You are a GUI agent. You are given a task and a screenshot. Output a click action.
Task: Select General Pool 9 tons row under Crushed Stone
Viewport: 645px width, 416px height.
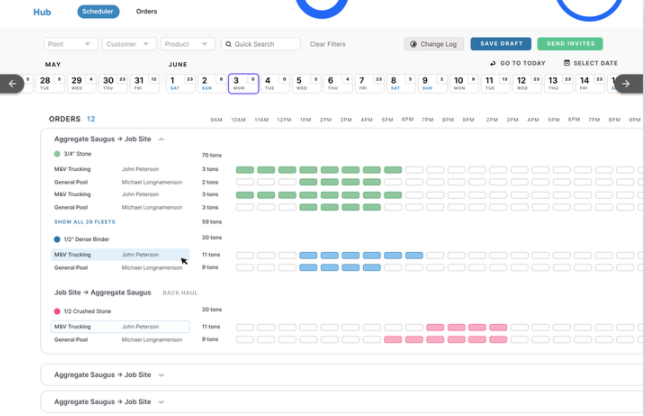pyautogui.click(x=120, y=339)
